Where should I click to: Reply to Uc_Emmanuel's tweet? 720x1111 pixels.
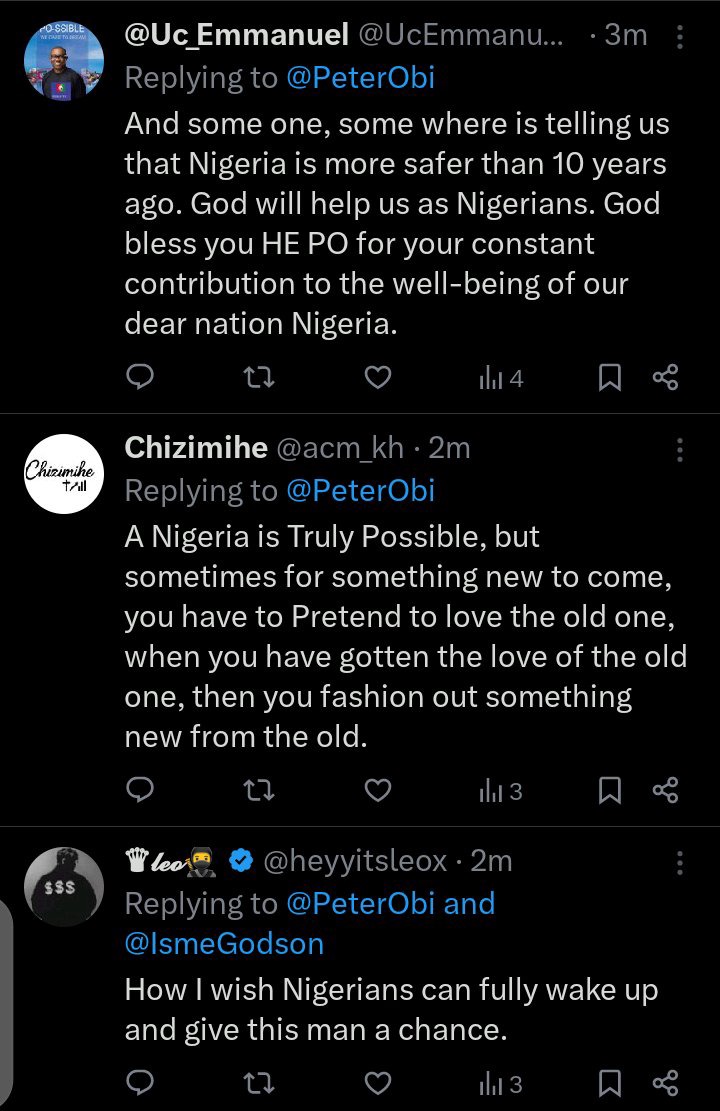[141, 377]
